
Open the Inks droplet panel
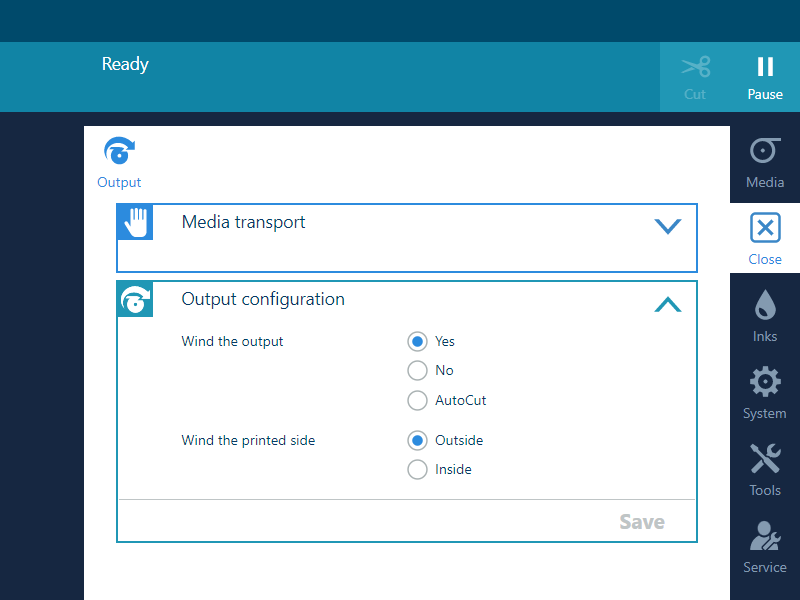tap(765, 314)
